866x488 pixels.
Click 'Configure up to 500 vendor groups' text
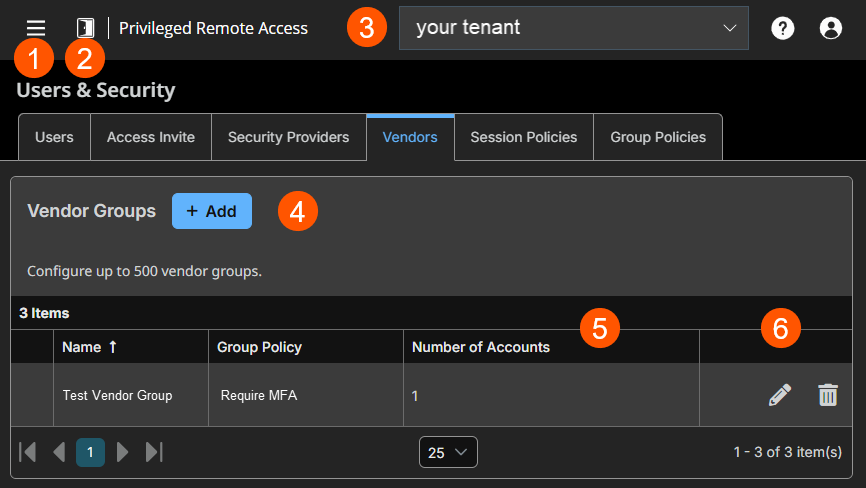click(144, 271)
